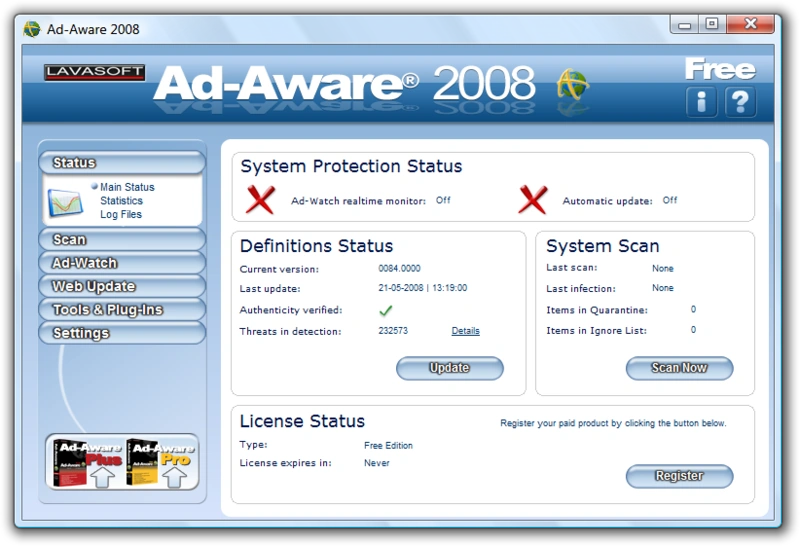Click the Authenticity verified green checkmark

click(386, 310)
